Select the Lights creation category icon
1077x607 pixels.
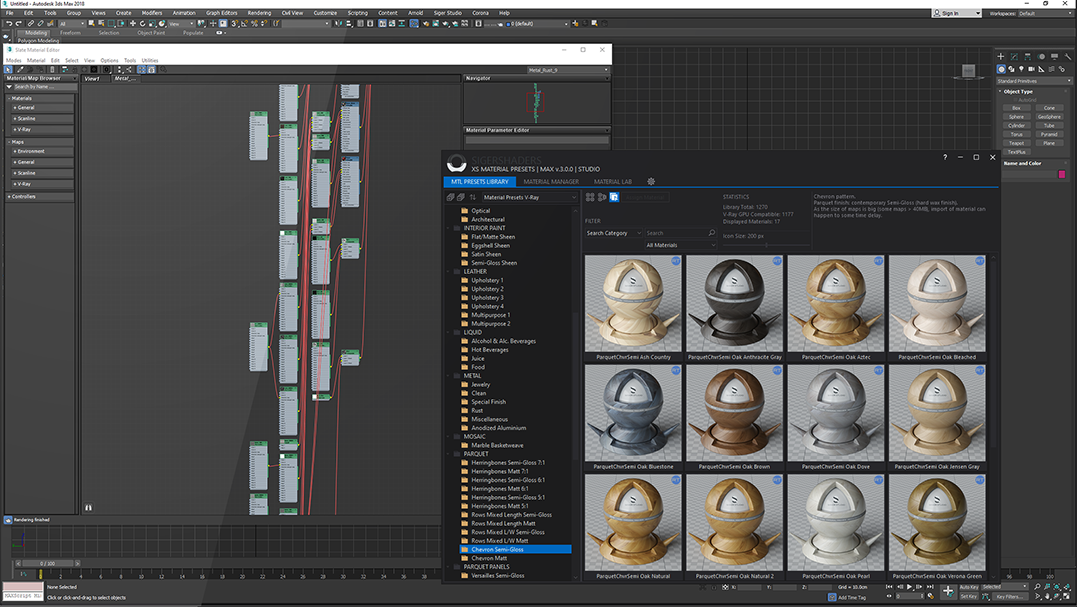[x=1021, y=69]
